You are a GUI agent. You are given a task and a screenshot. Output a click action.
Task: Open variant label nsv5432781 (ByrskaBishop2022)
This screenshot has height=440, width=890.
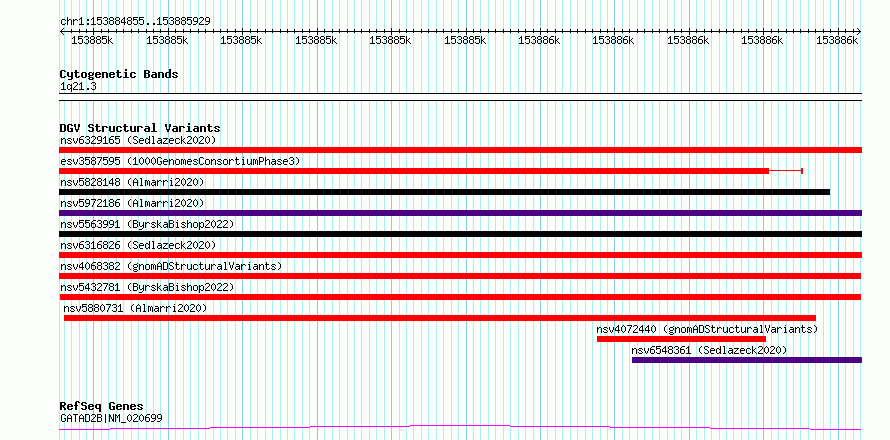[147, 287]
